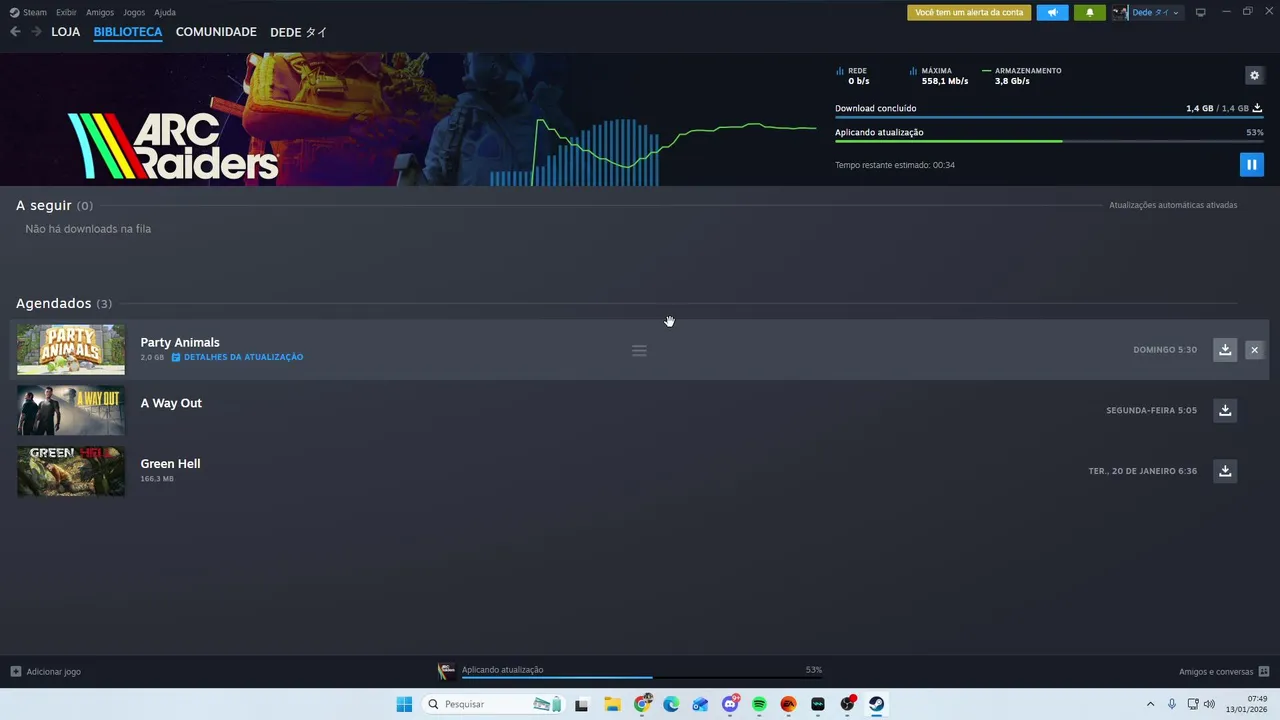Click the bottom status bar update progress
Screen dimensions: 1280x720
pos(642,678)
